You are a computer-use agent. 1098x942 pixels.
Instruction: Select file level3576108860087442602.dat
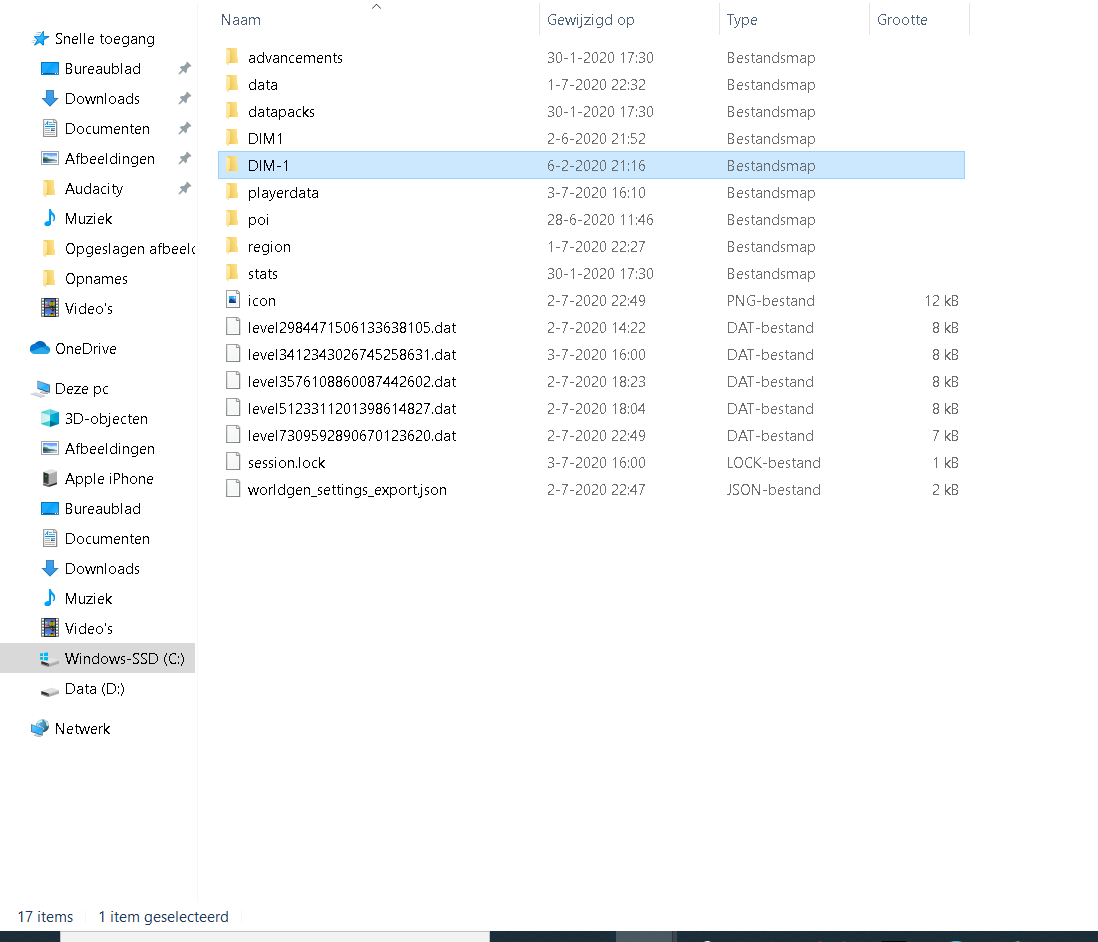pos(352,381)
